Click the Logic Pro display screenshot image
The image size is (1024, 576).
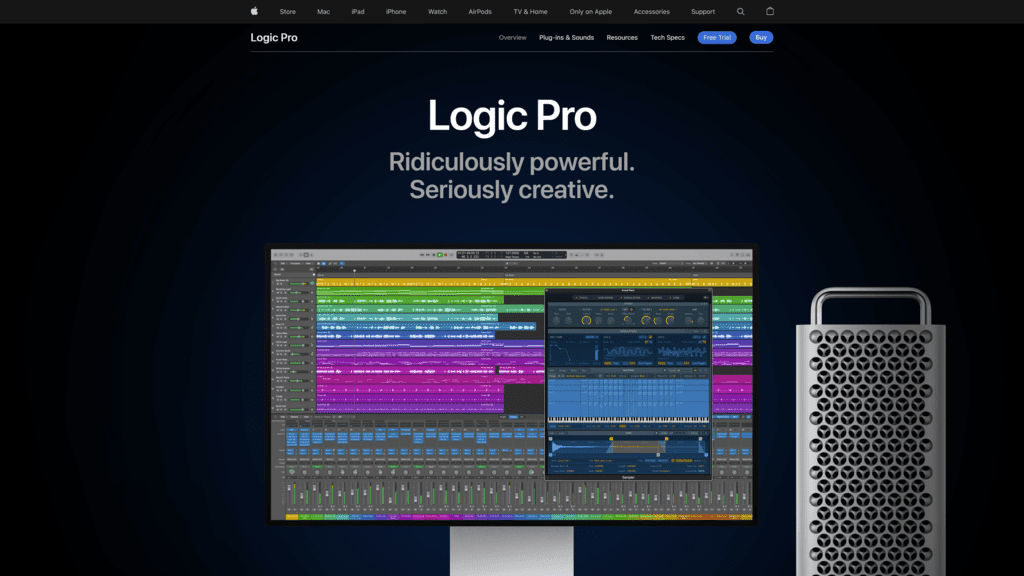(511, 385)
